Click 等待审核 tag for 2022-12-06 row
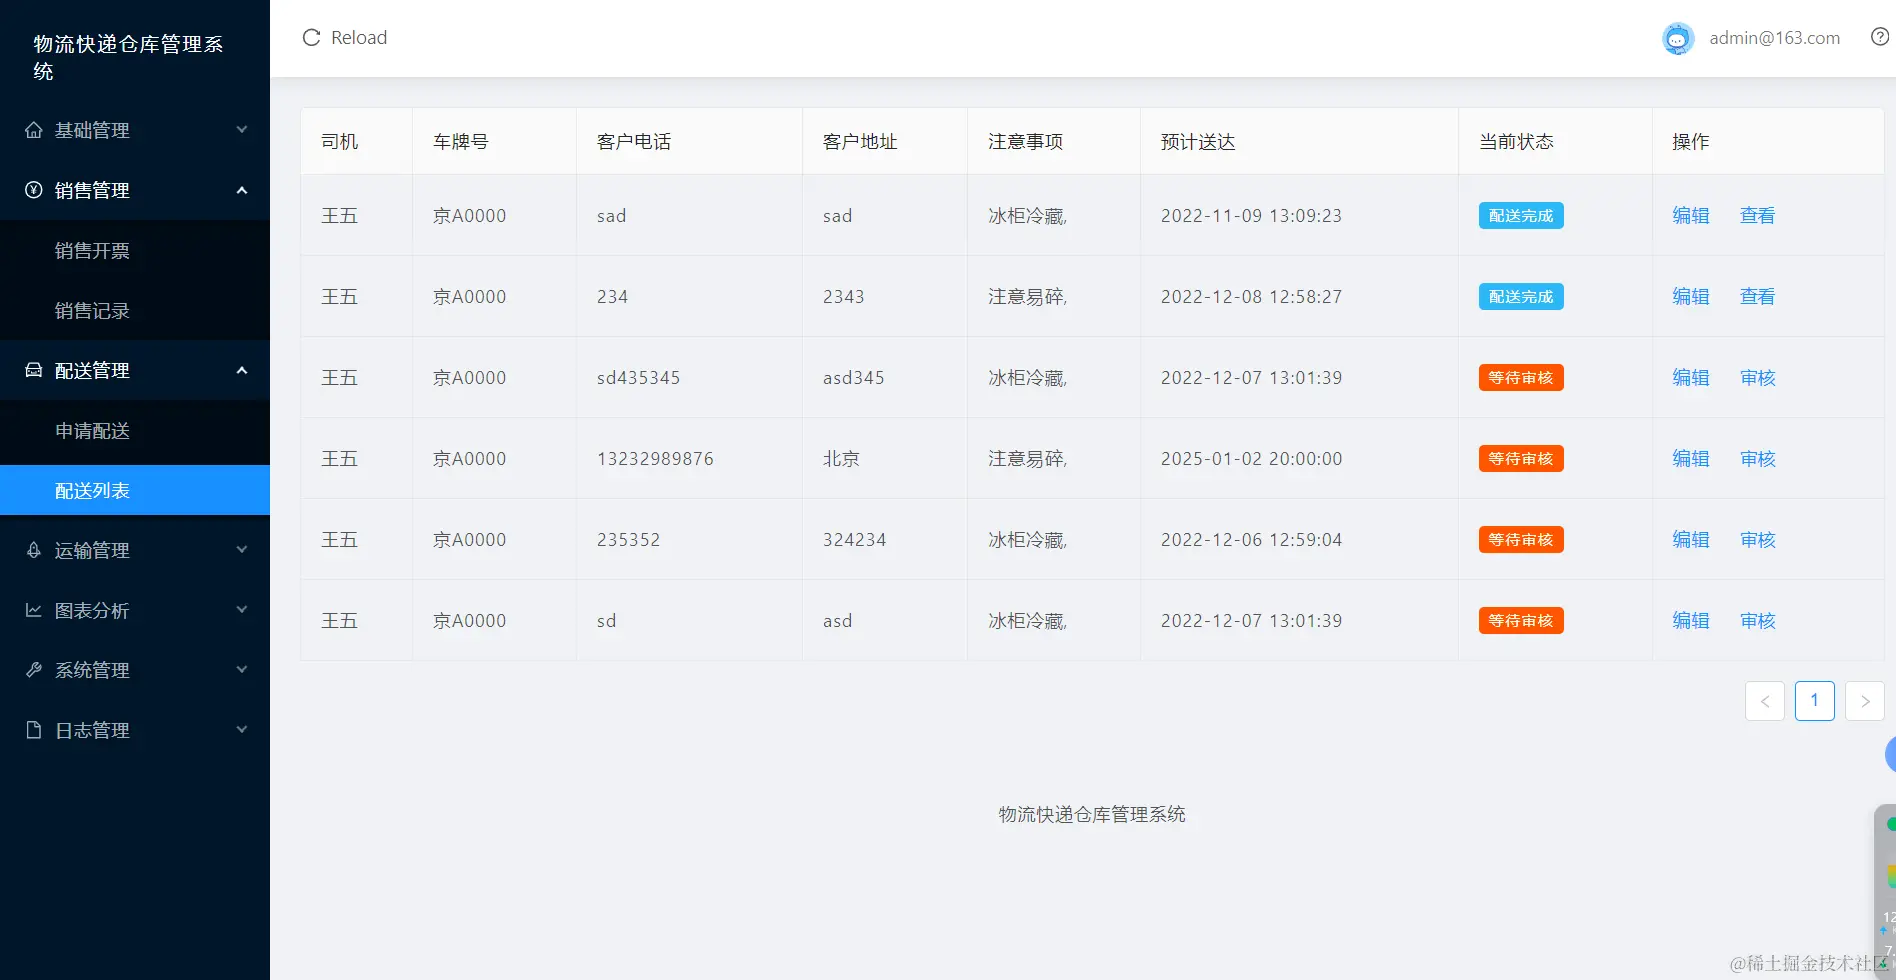 (1521, 539)
